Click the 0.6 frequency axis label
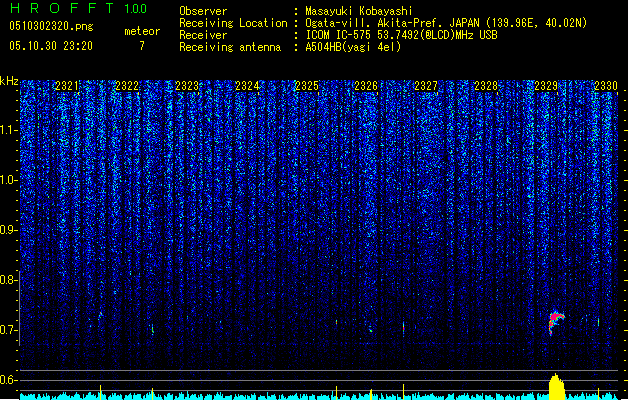This screenshot has height=400, width=629. [9, 380]
